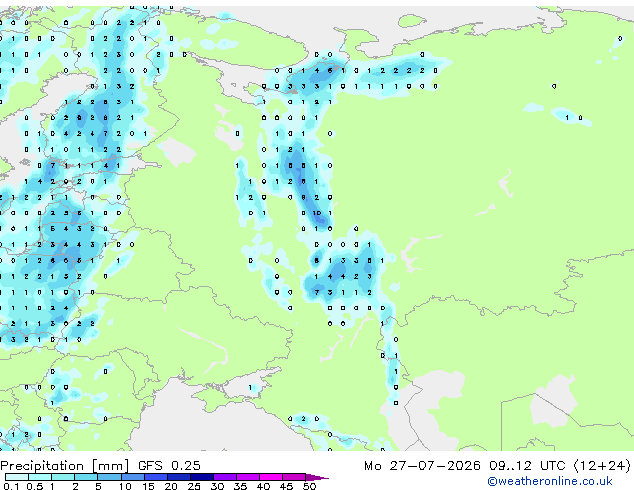634x490 pixels.
Task: Click the purple 30–35 mm legend swatch
Action: [225, 477]
